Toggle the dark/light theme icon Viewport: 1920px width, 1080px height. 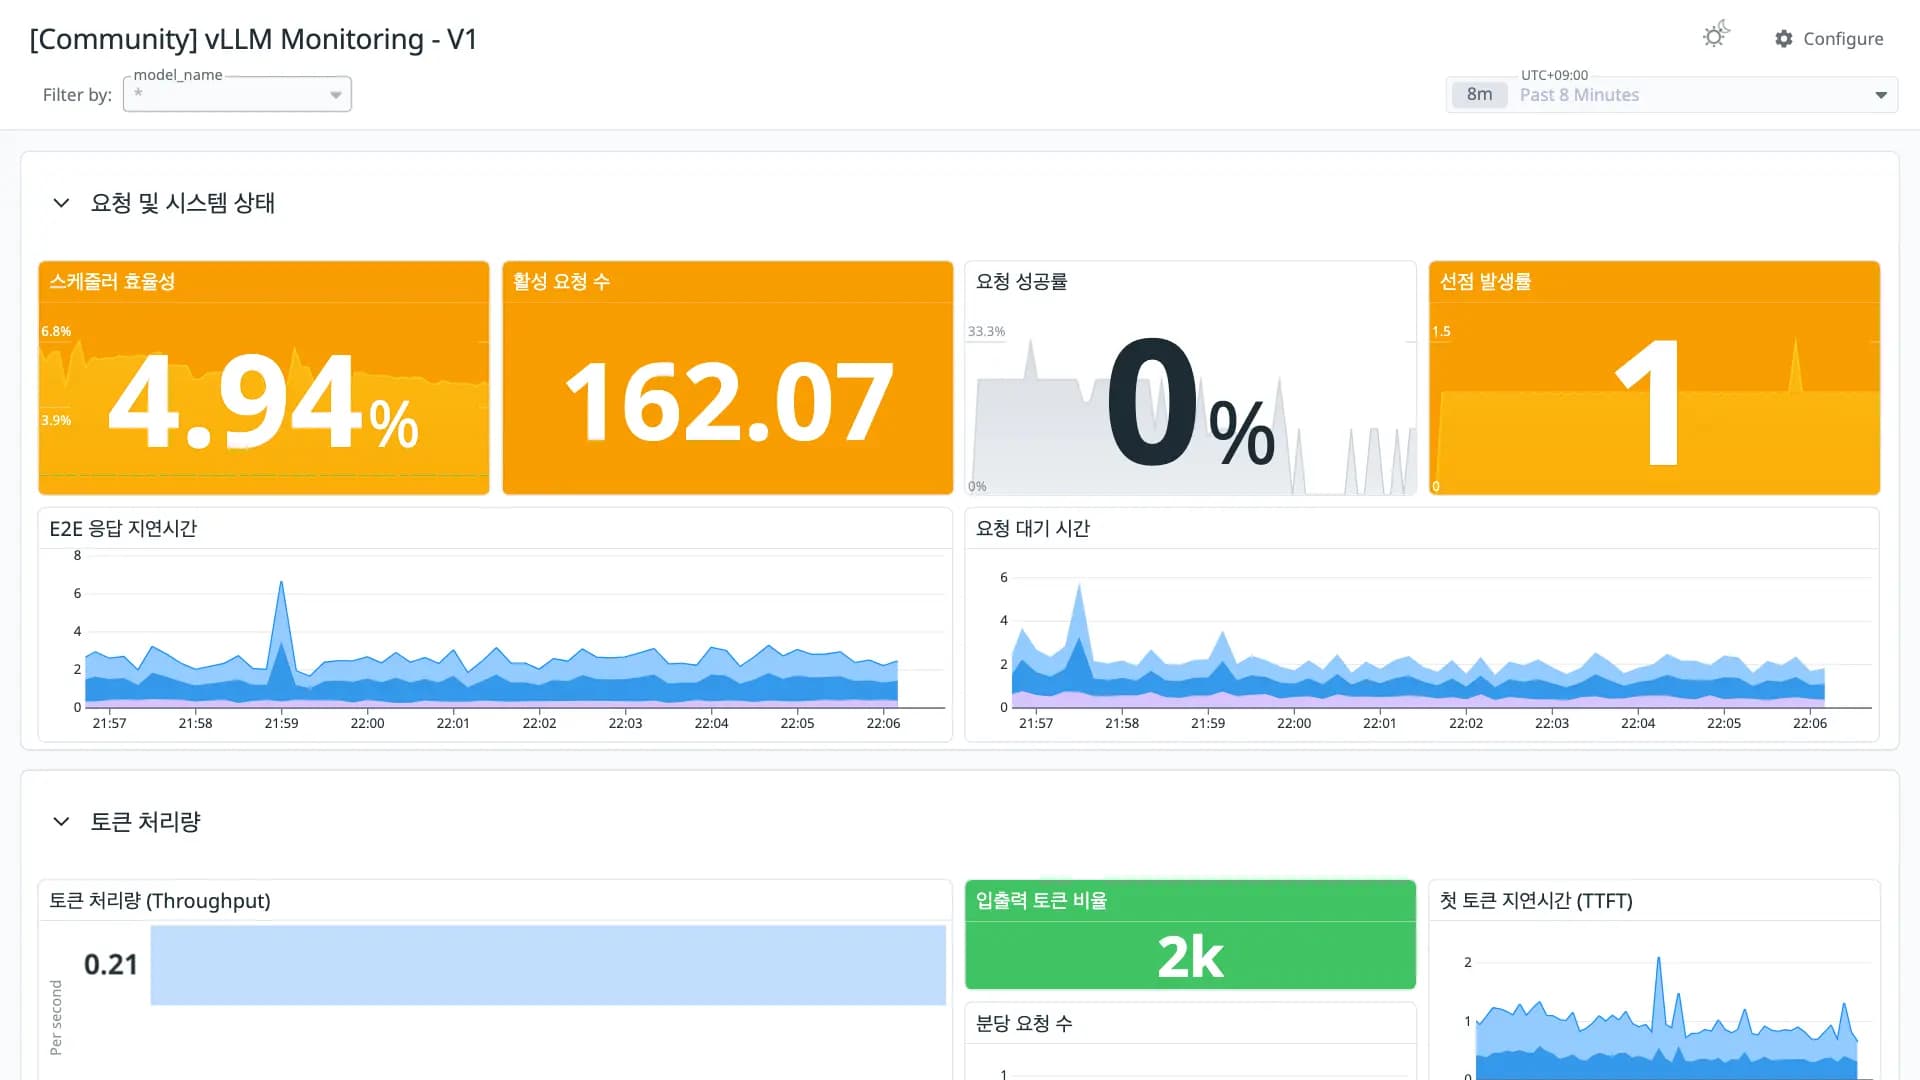coord(1716,36)
